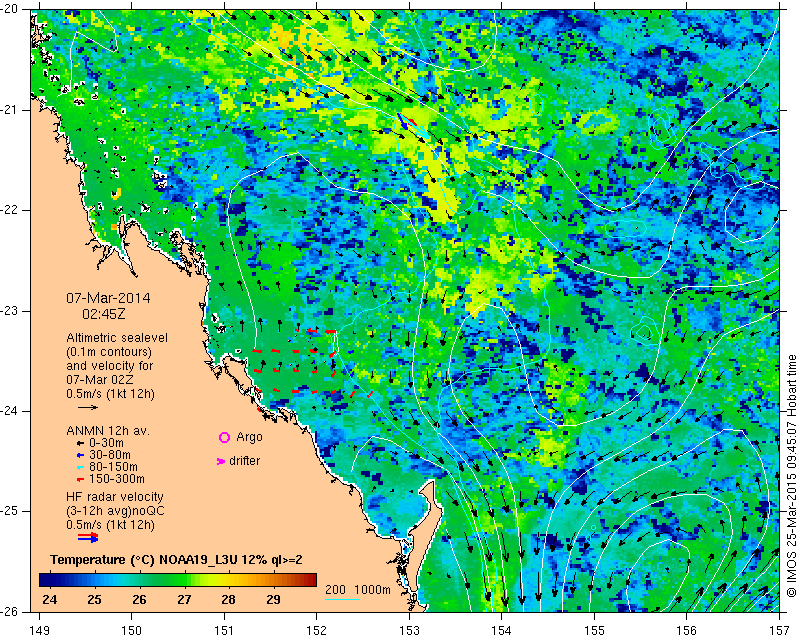Click the black 0-30m ANMN arrow symbol
Screen dimensions: 800x640
click(x=80, y=444)
